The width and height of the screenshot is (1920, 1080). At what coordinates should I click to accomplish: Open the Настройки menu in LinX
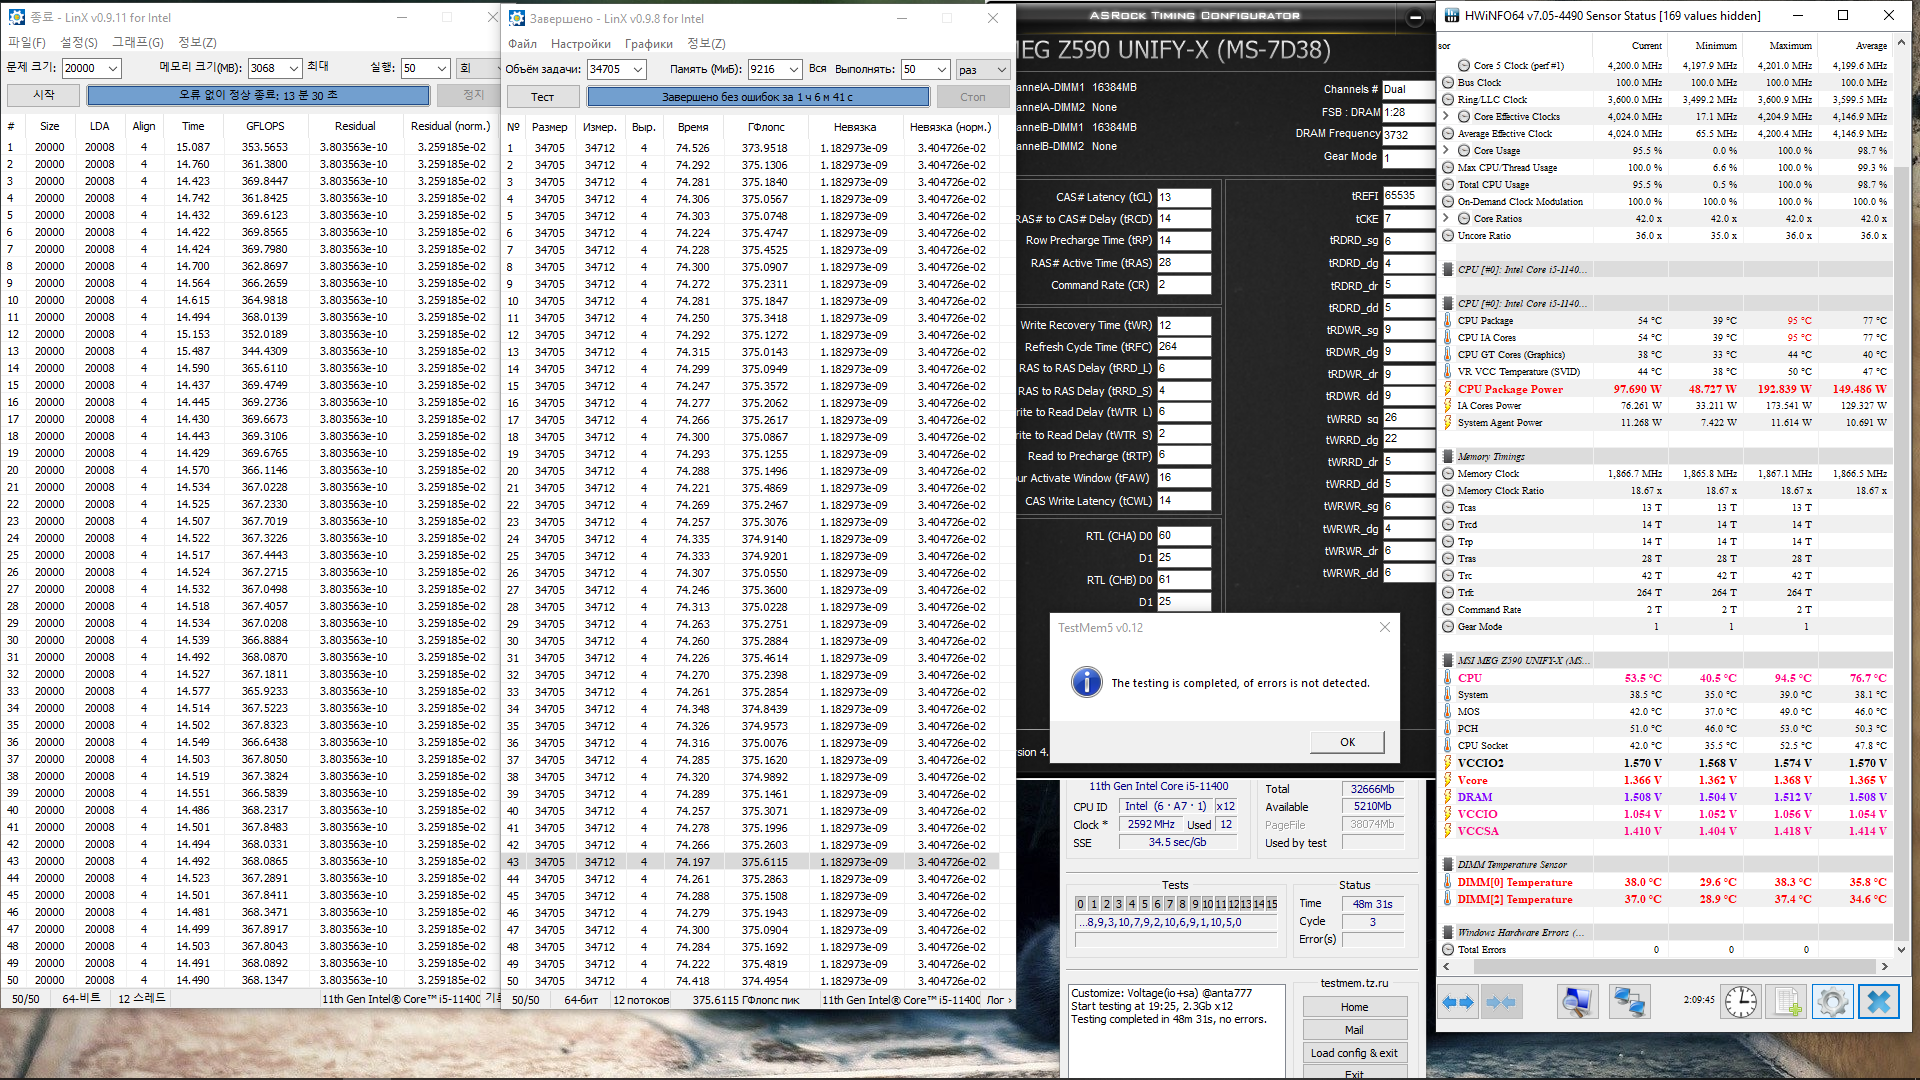pos(580,44)
